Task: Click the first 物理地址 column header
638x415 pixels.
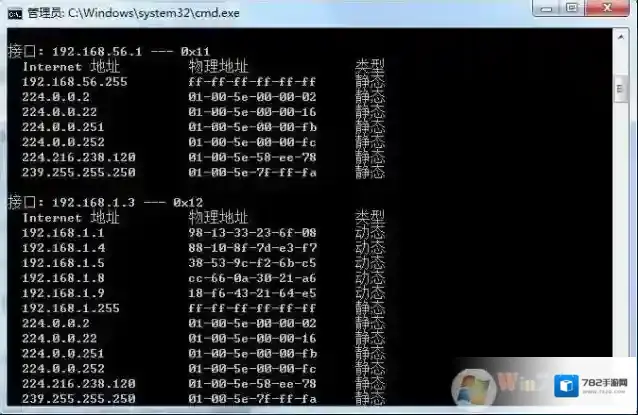Action: (x=217, y=66)
